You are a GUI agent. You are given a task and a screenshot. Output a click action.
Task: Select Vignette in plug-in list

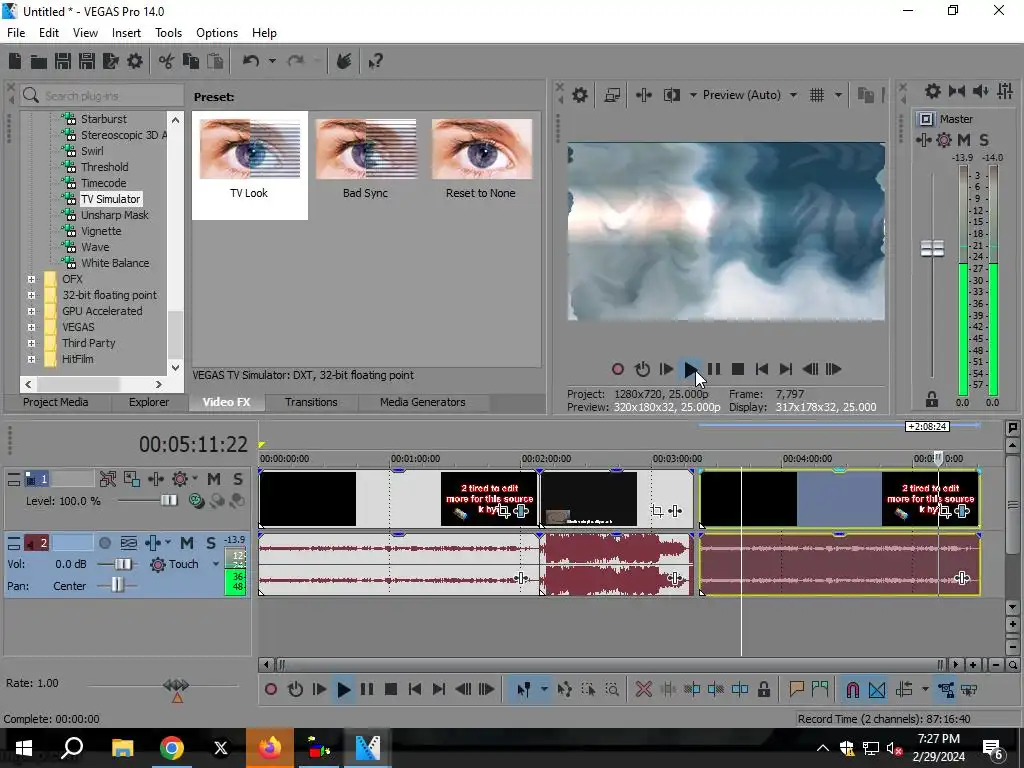pyautogui.click(x=101, y=231)
